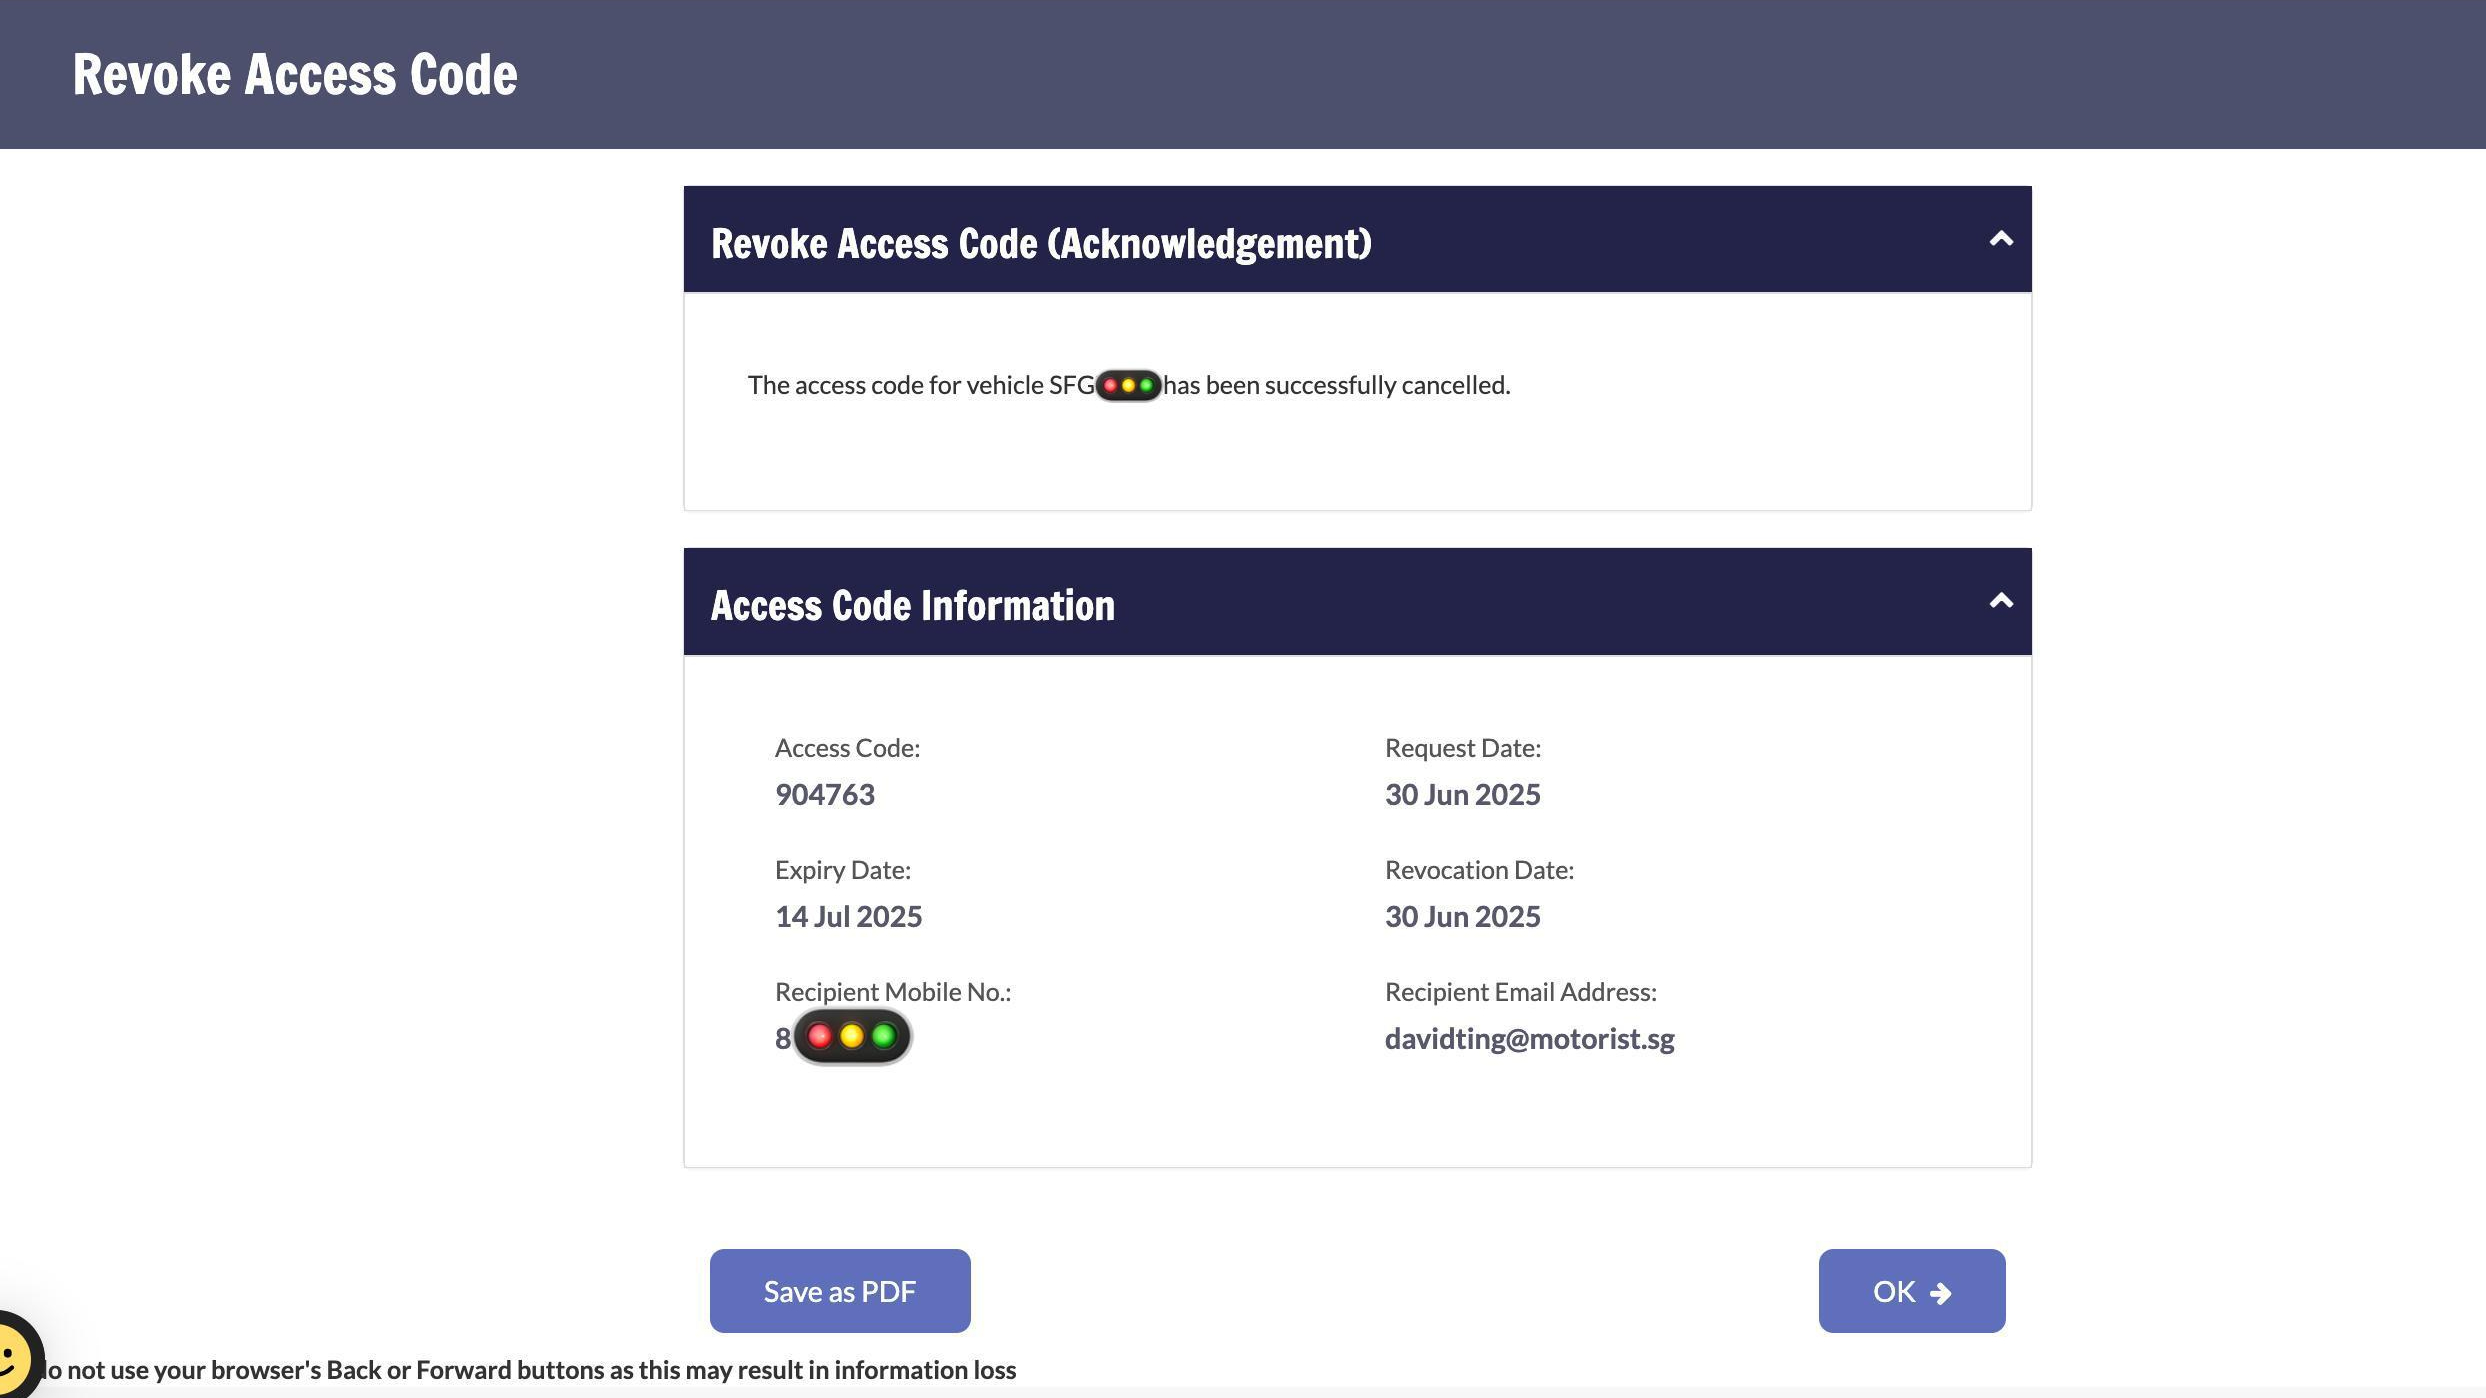This screenshot has width=2486, height=1398.
Task: Click the Save as PDF button
Action: (839, 1291)
